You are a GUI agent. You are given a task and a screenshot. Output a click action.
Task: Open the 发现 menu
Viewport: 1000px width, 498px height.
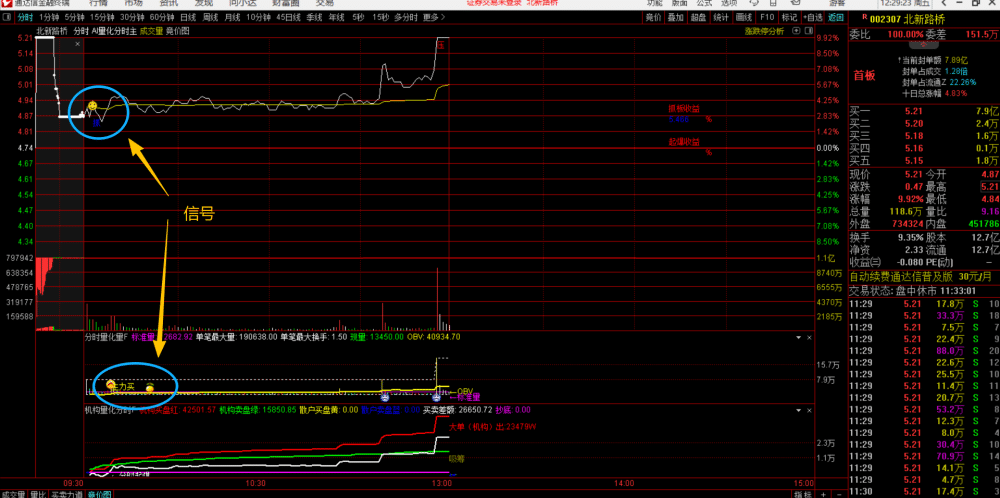pyautogui.click(x=204, y=3)
